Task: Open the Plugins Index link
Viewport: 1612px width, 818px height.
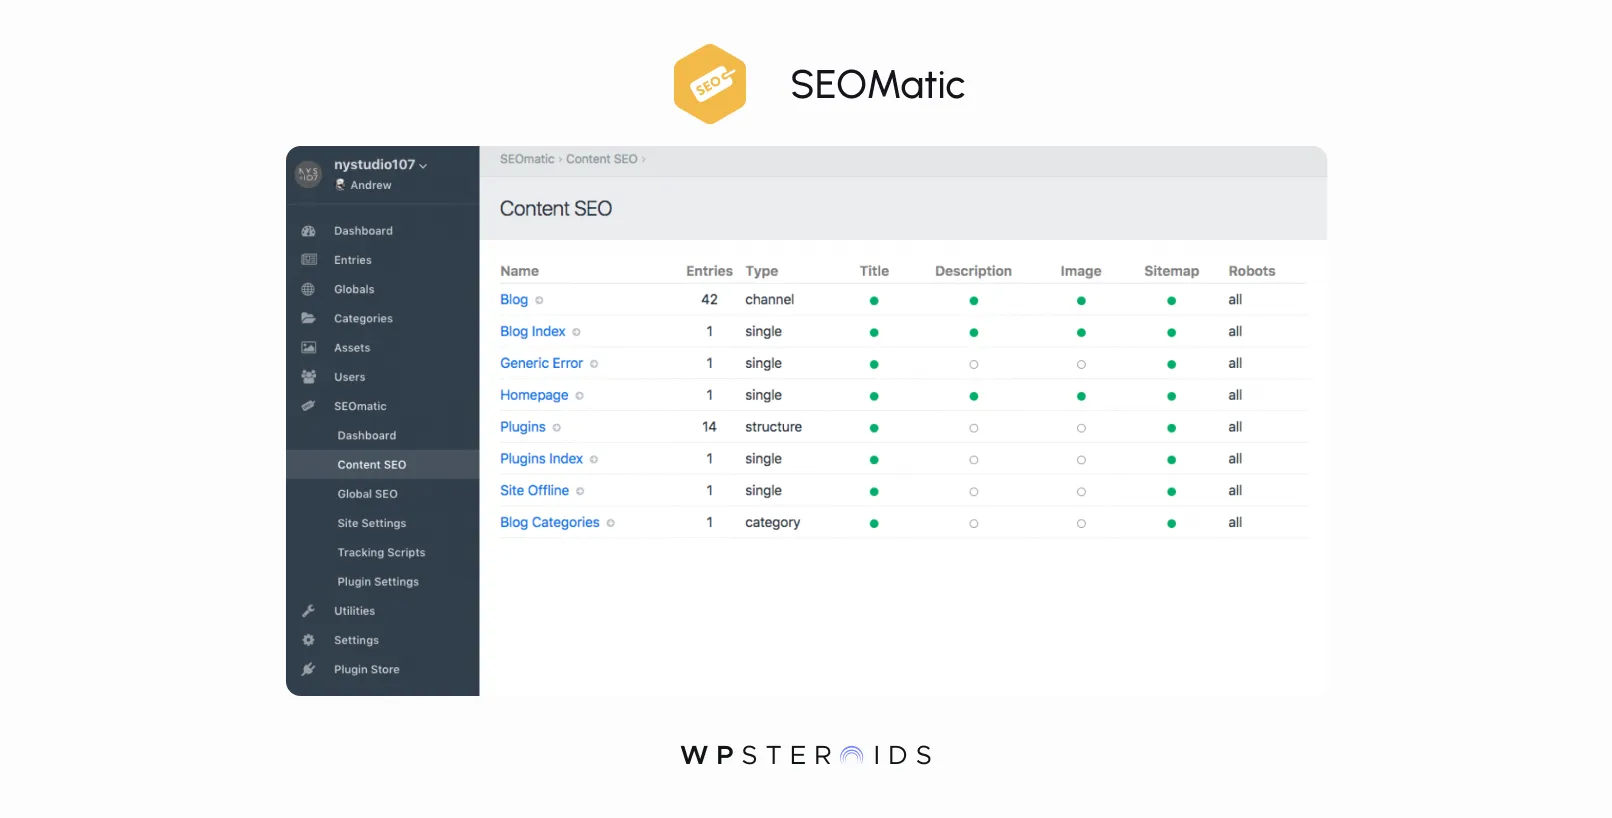Action: 541,459
